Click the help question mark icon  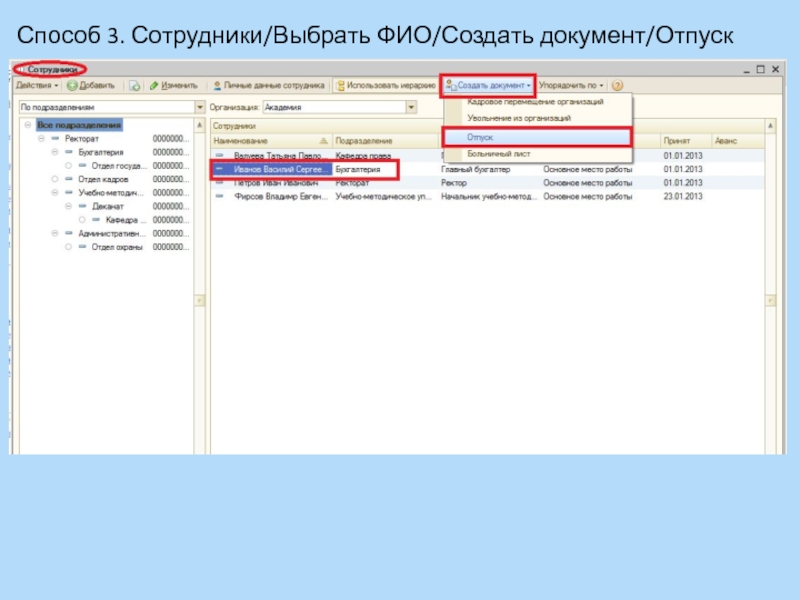[617, 87]
